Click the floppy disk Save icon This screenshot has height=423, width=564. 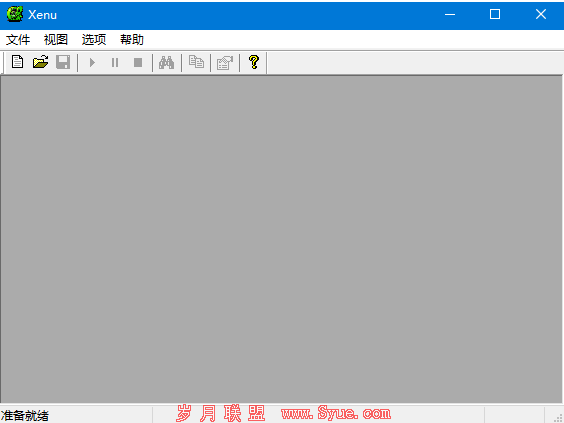point(63,62)
